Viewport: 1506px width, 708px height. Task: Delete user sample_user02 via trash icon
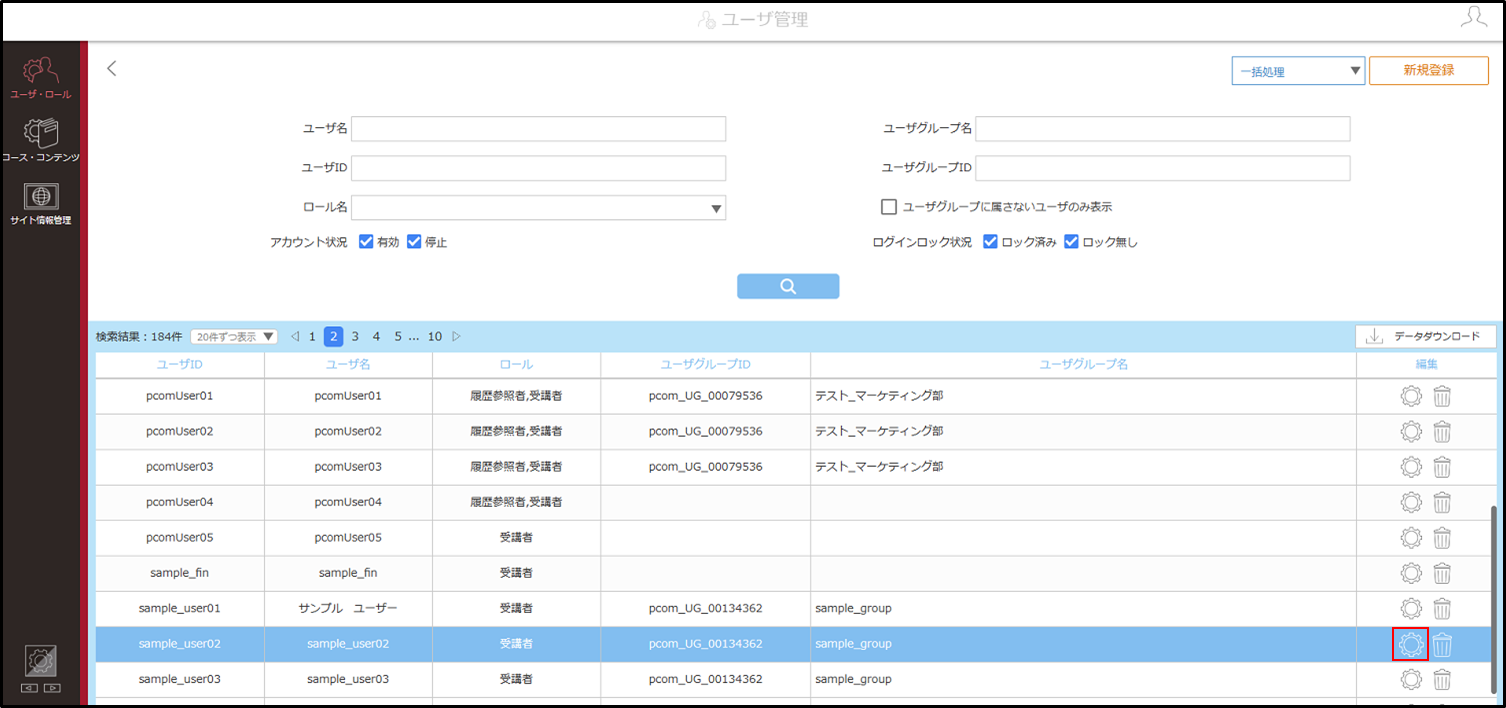[1442, 645]
